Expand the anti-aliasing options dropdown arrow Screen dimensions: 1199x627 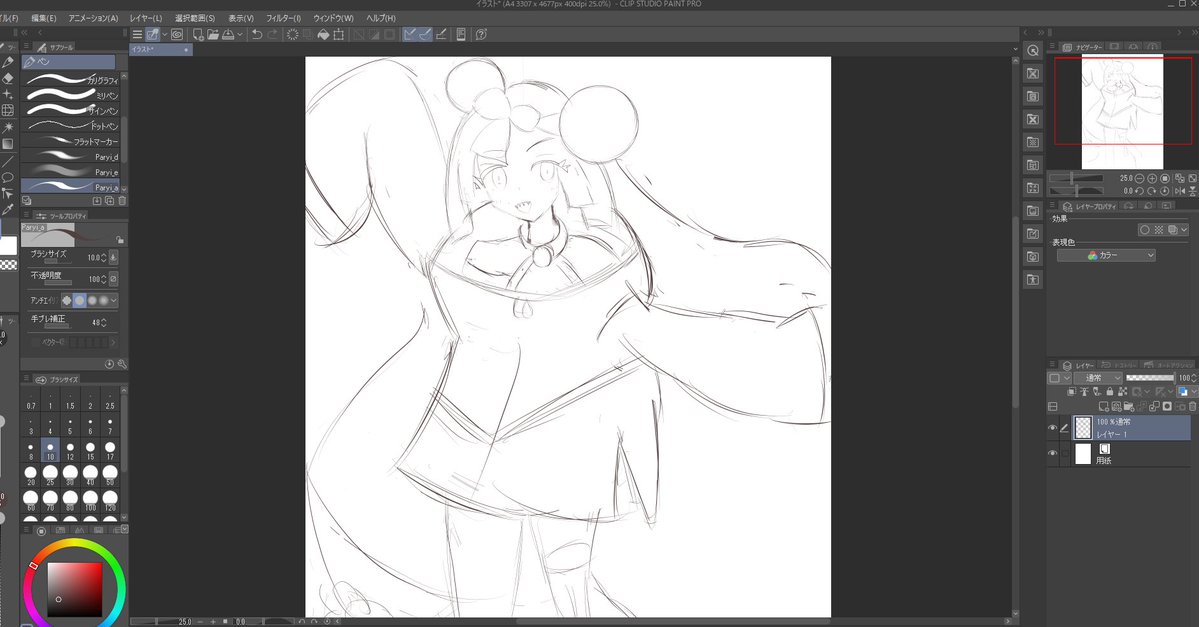coord(114,301)
